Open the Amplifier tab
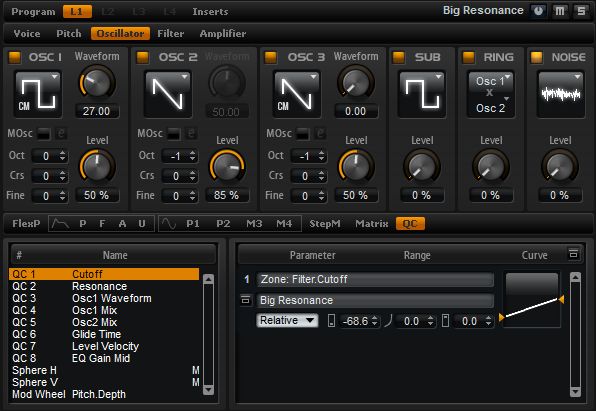The height and width of the screenshot is (411, 596). point(223,33)
